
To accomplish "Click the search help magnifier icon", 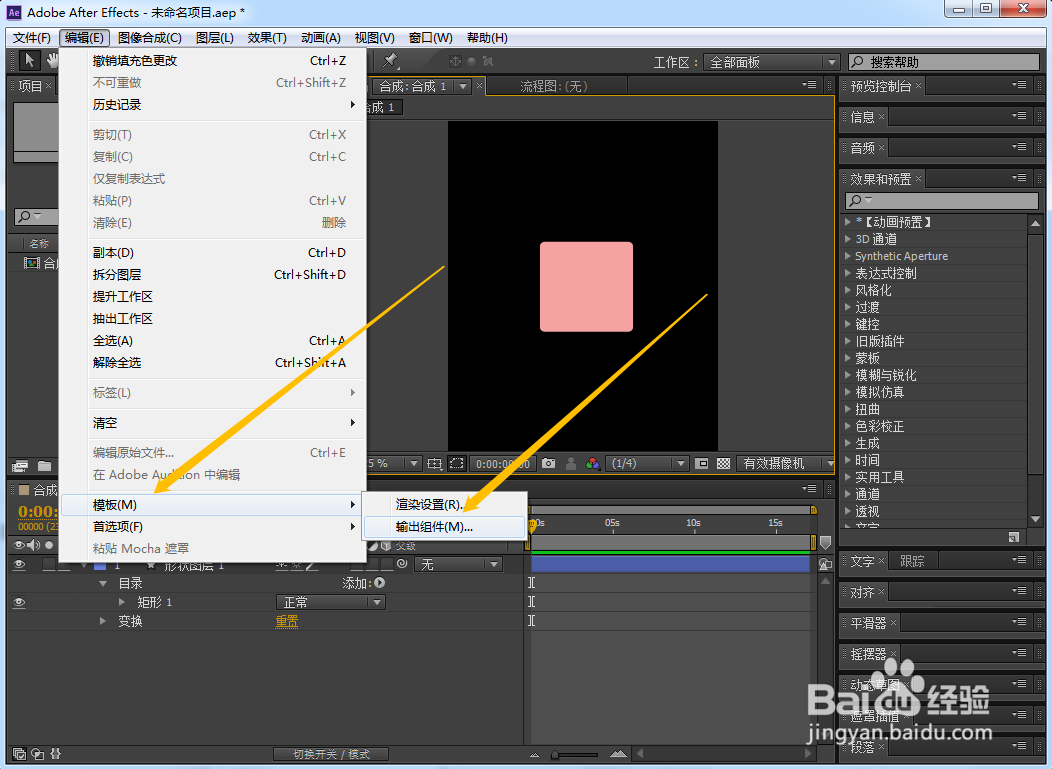I will pos(857,62).
